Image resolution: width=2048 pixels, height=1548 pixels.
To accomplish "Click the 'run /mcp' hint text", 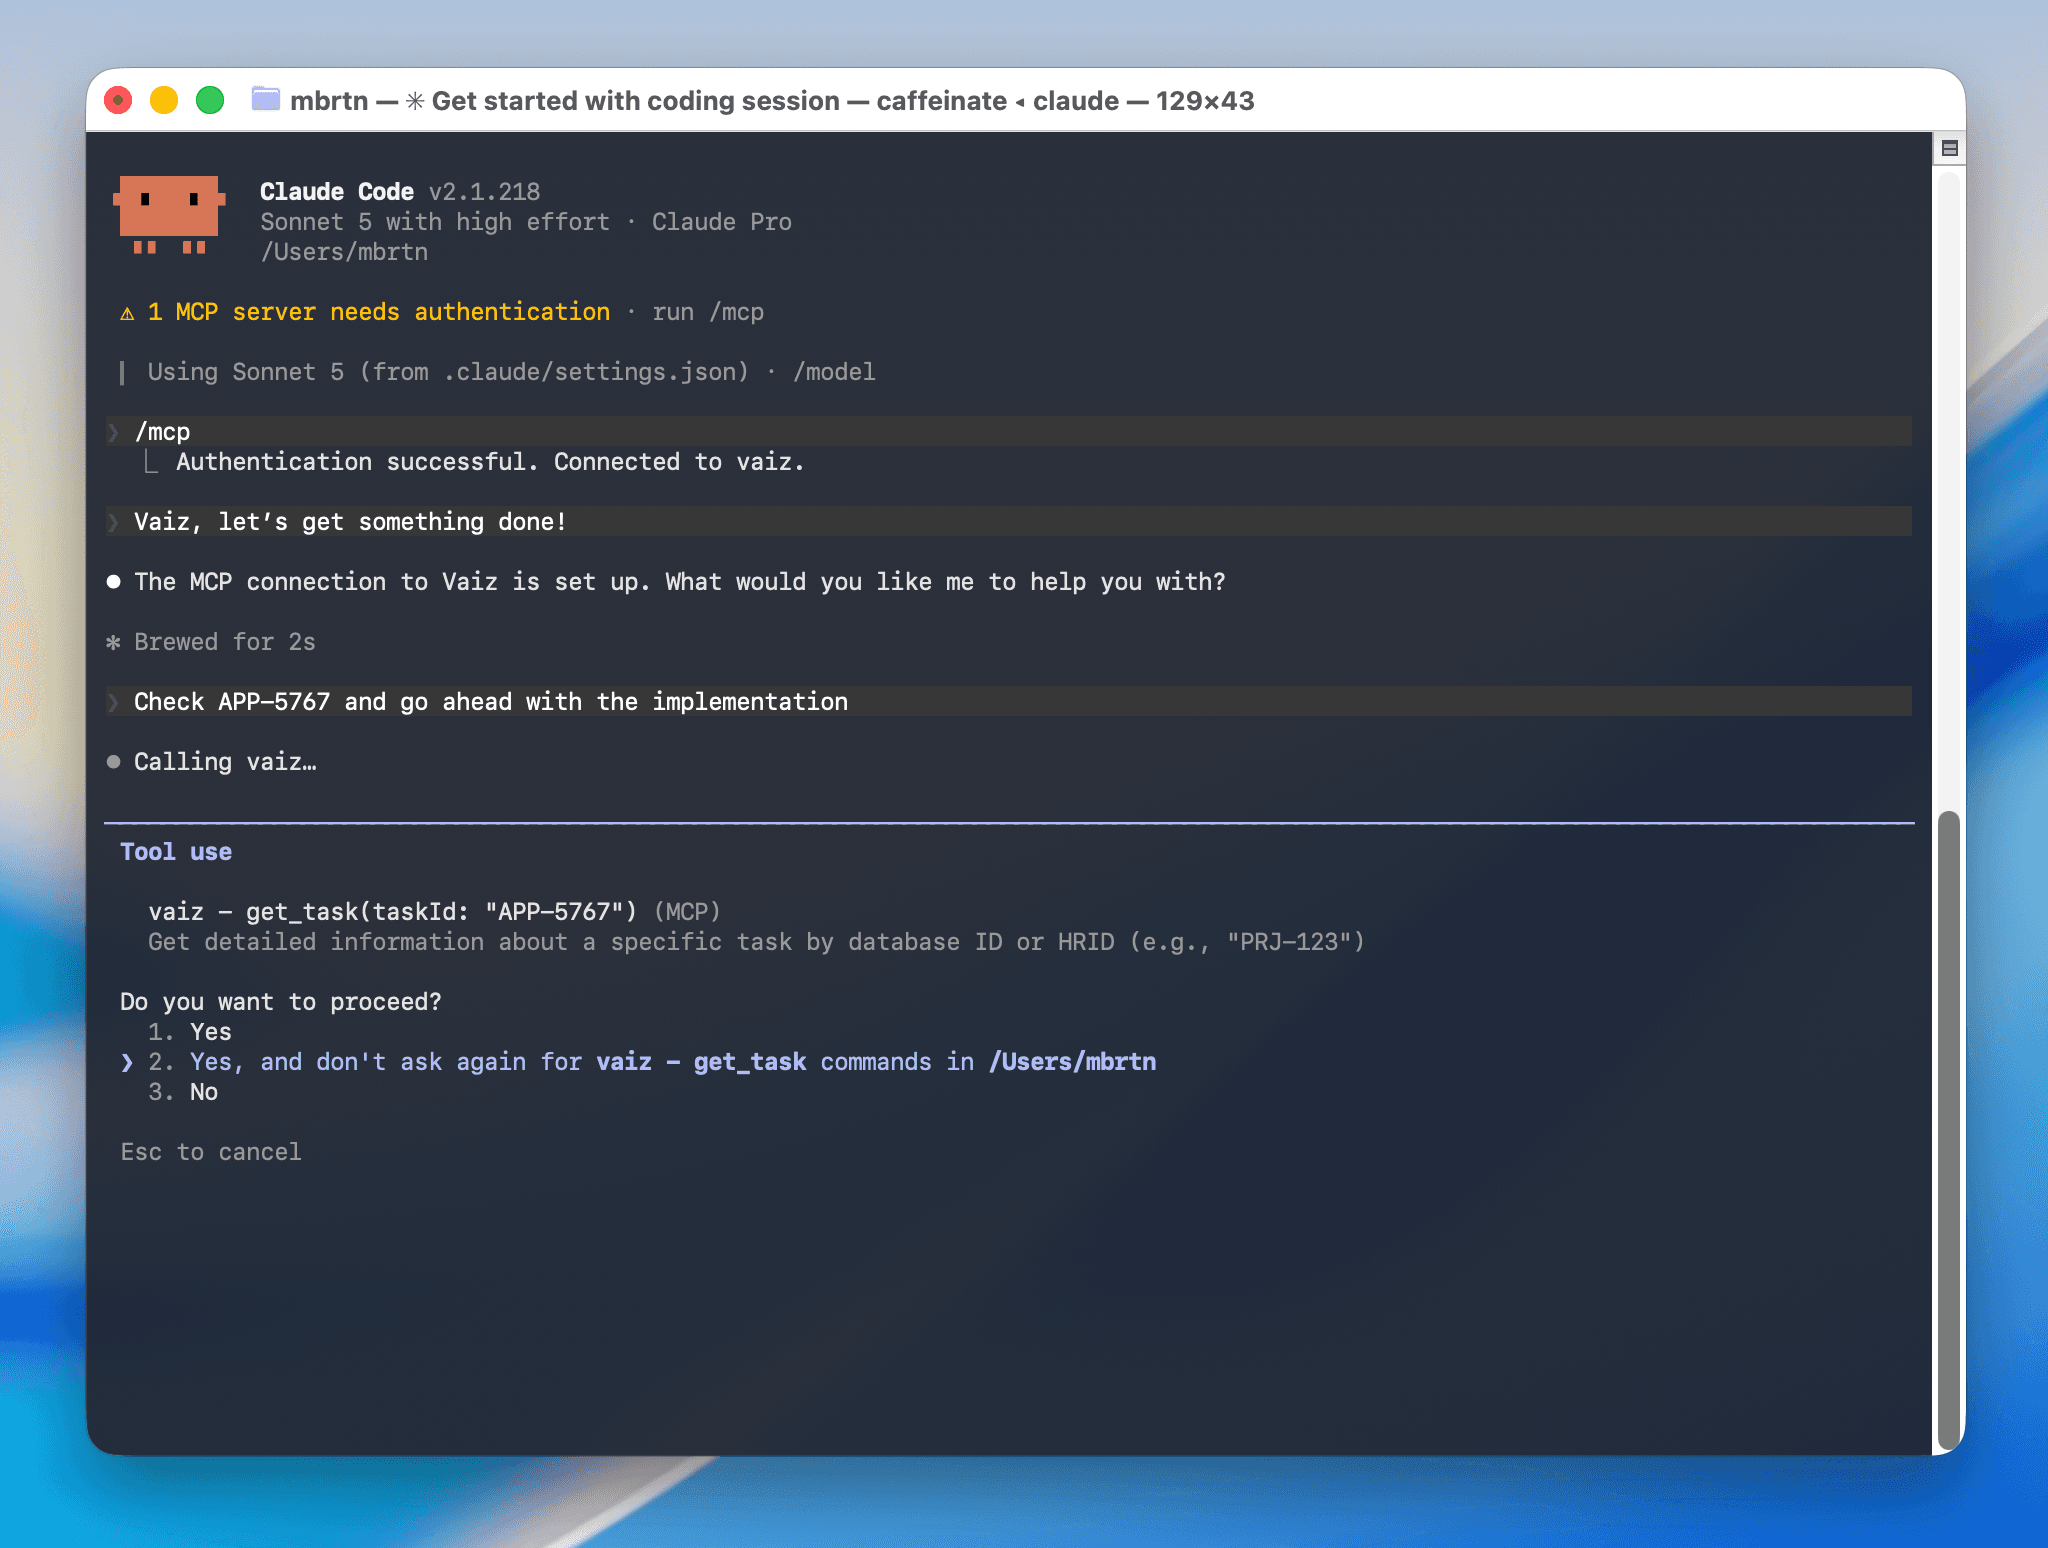I will click(x=708, y=312).
